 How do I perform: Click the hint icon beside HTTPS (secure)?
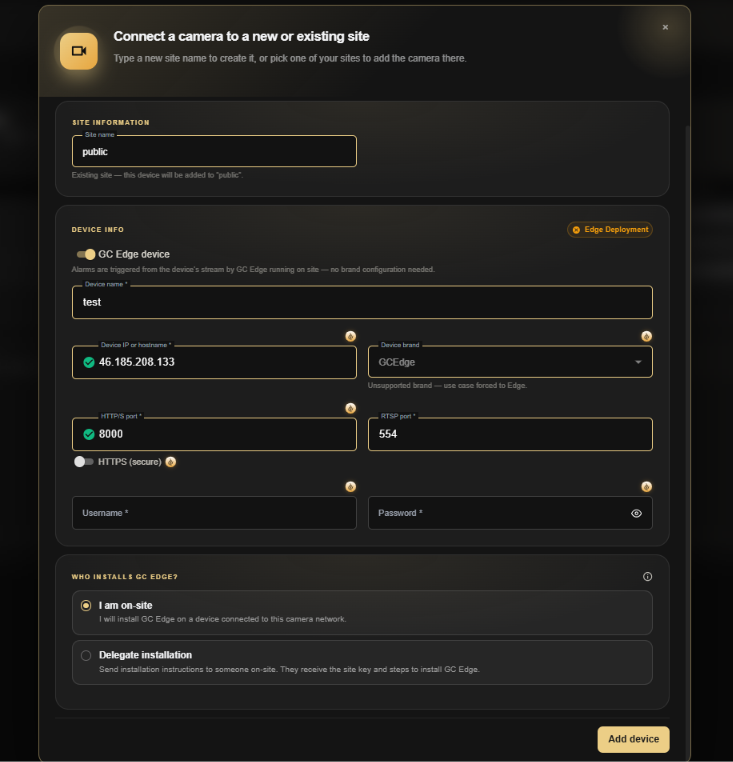point(171,462)
